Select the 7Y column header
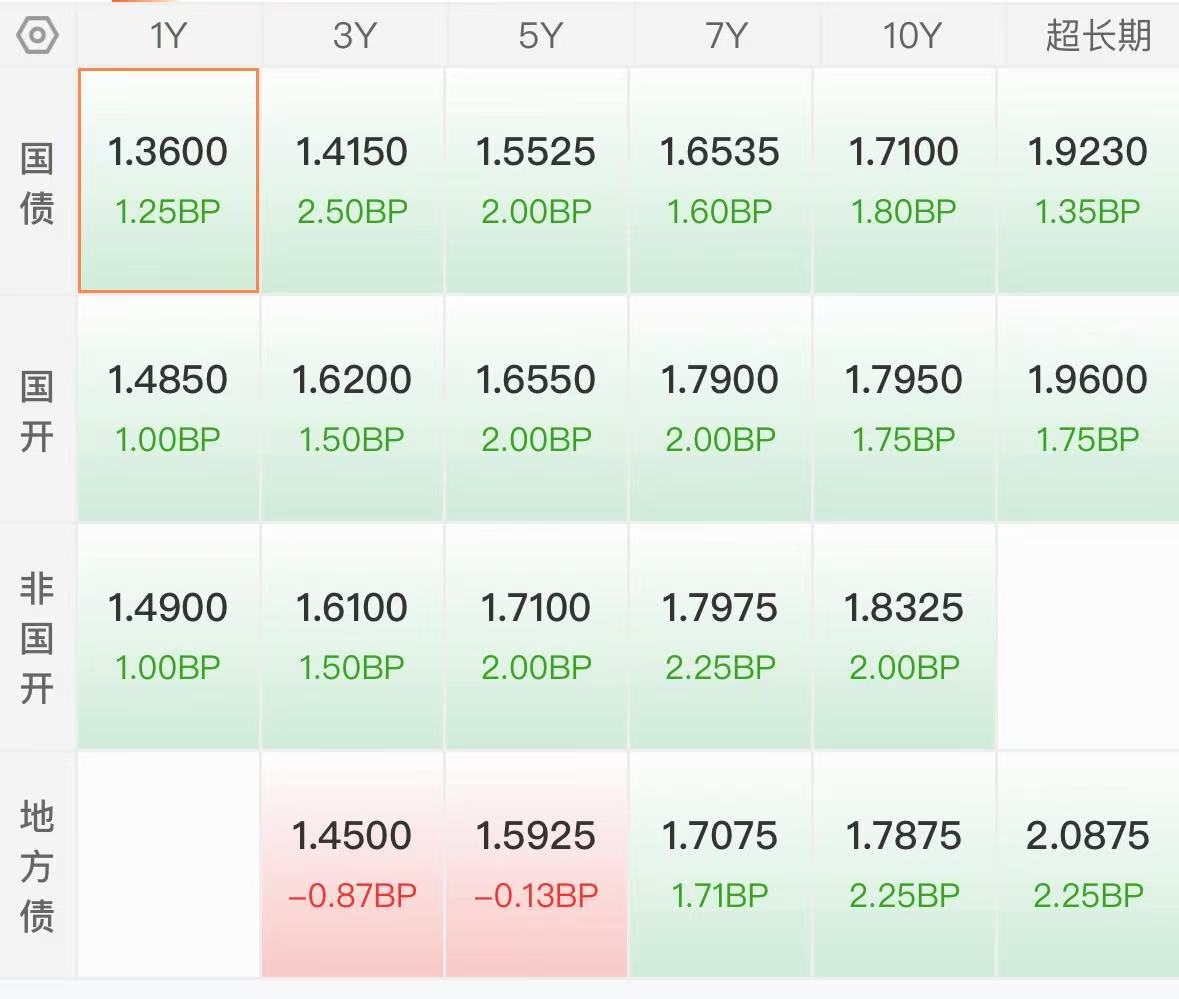The width and height of the screenshot is (1179, 999). point(725,35)
